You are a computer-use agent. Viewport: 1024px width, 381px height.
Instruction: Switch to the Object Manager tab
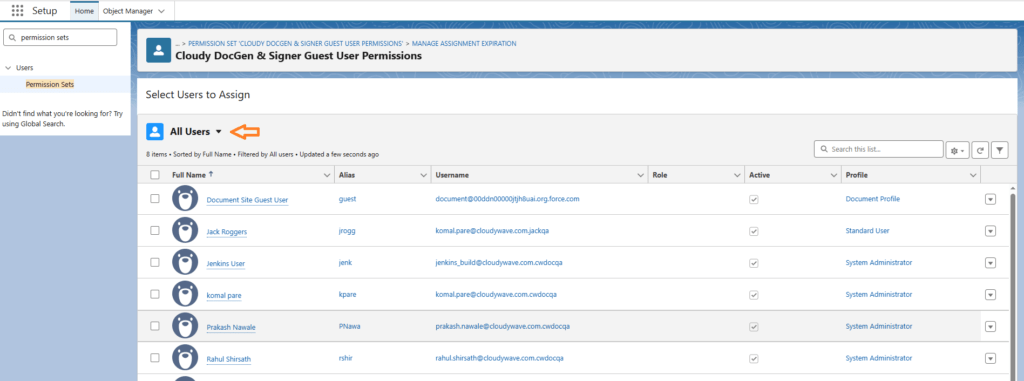[x=128, y=11]
